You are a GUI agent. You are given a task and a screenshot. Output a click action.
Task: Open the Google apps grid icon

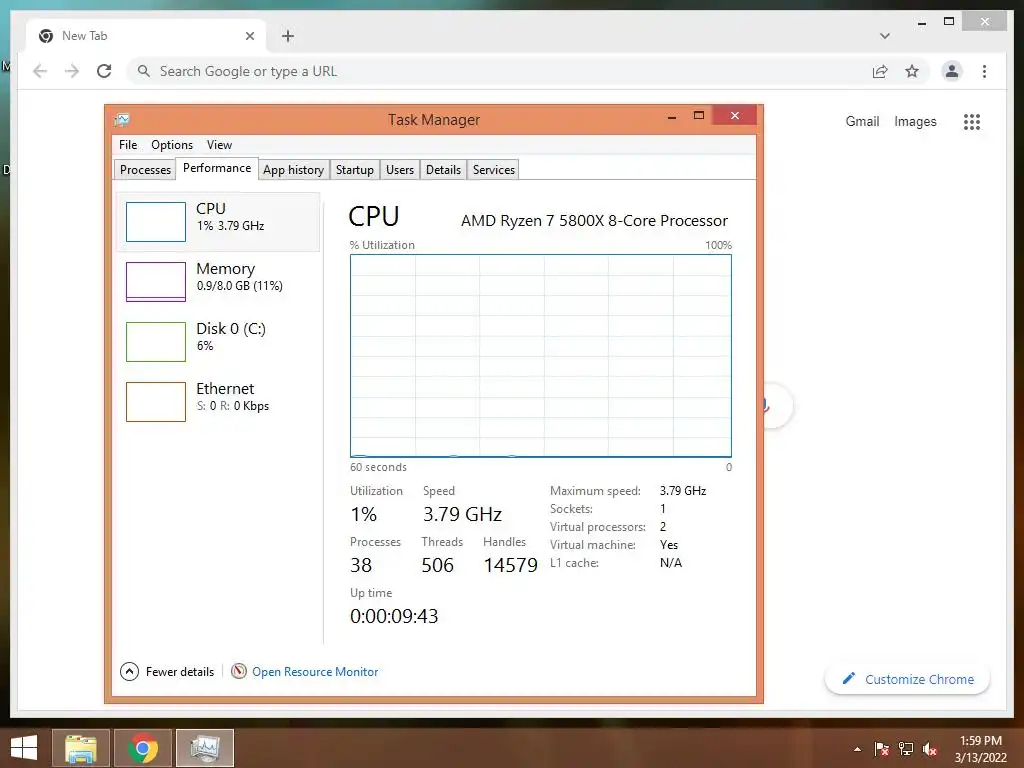tap(972, 121)
